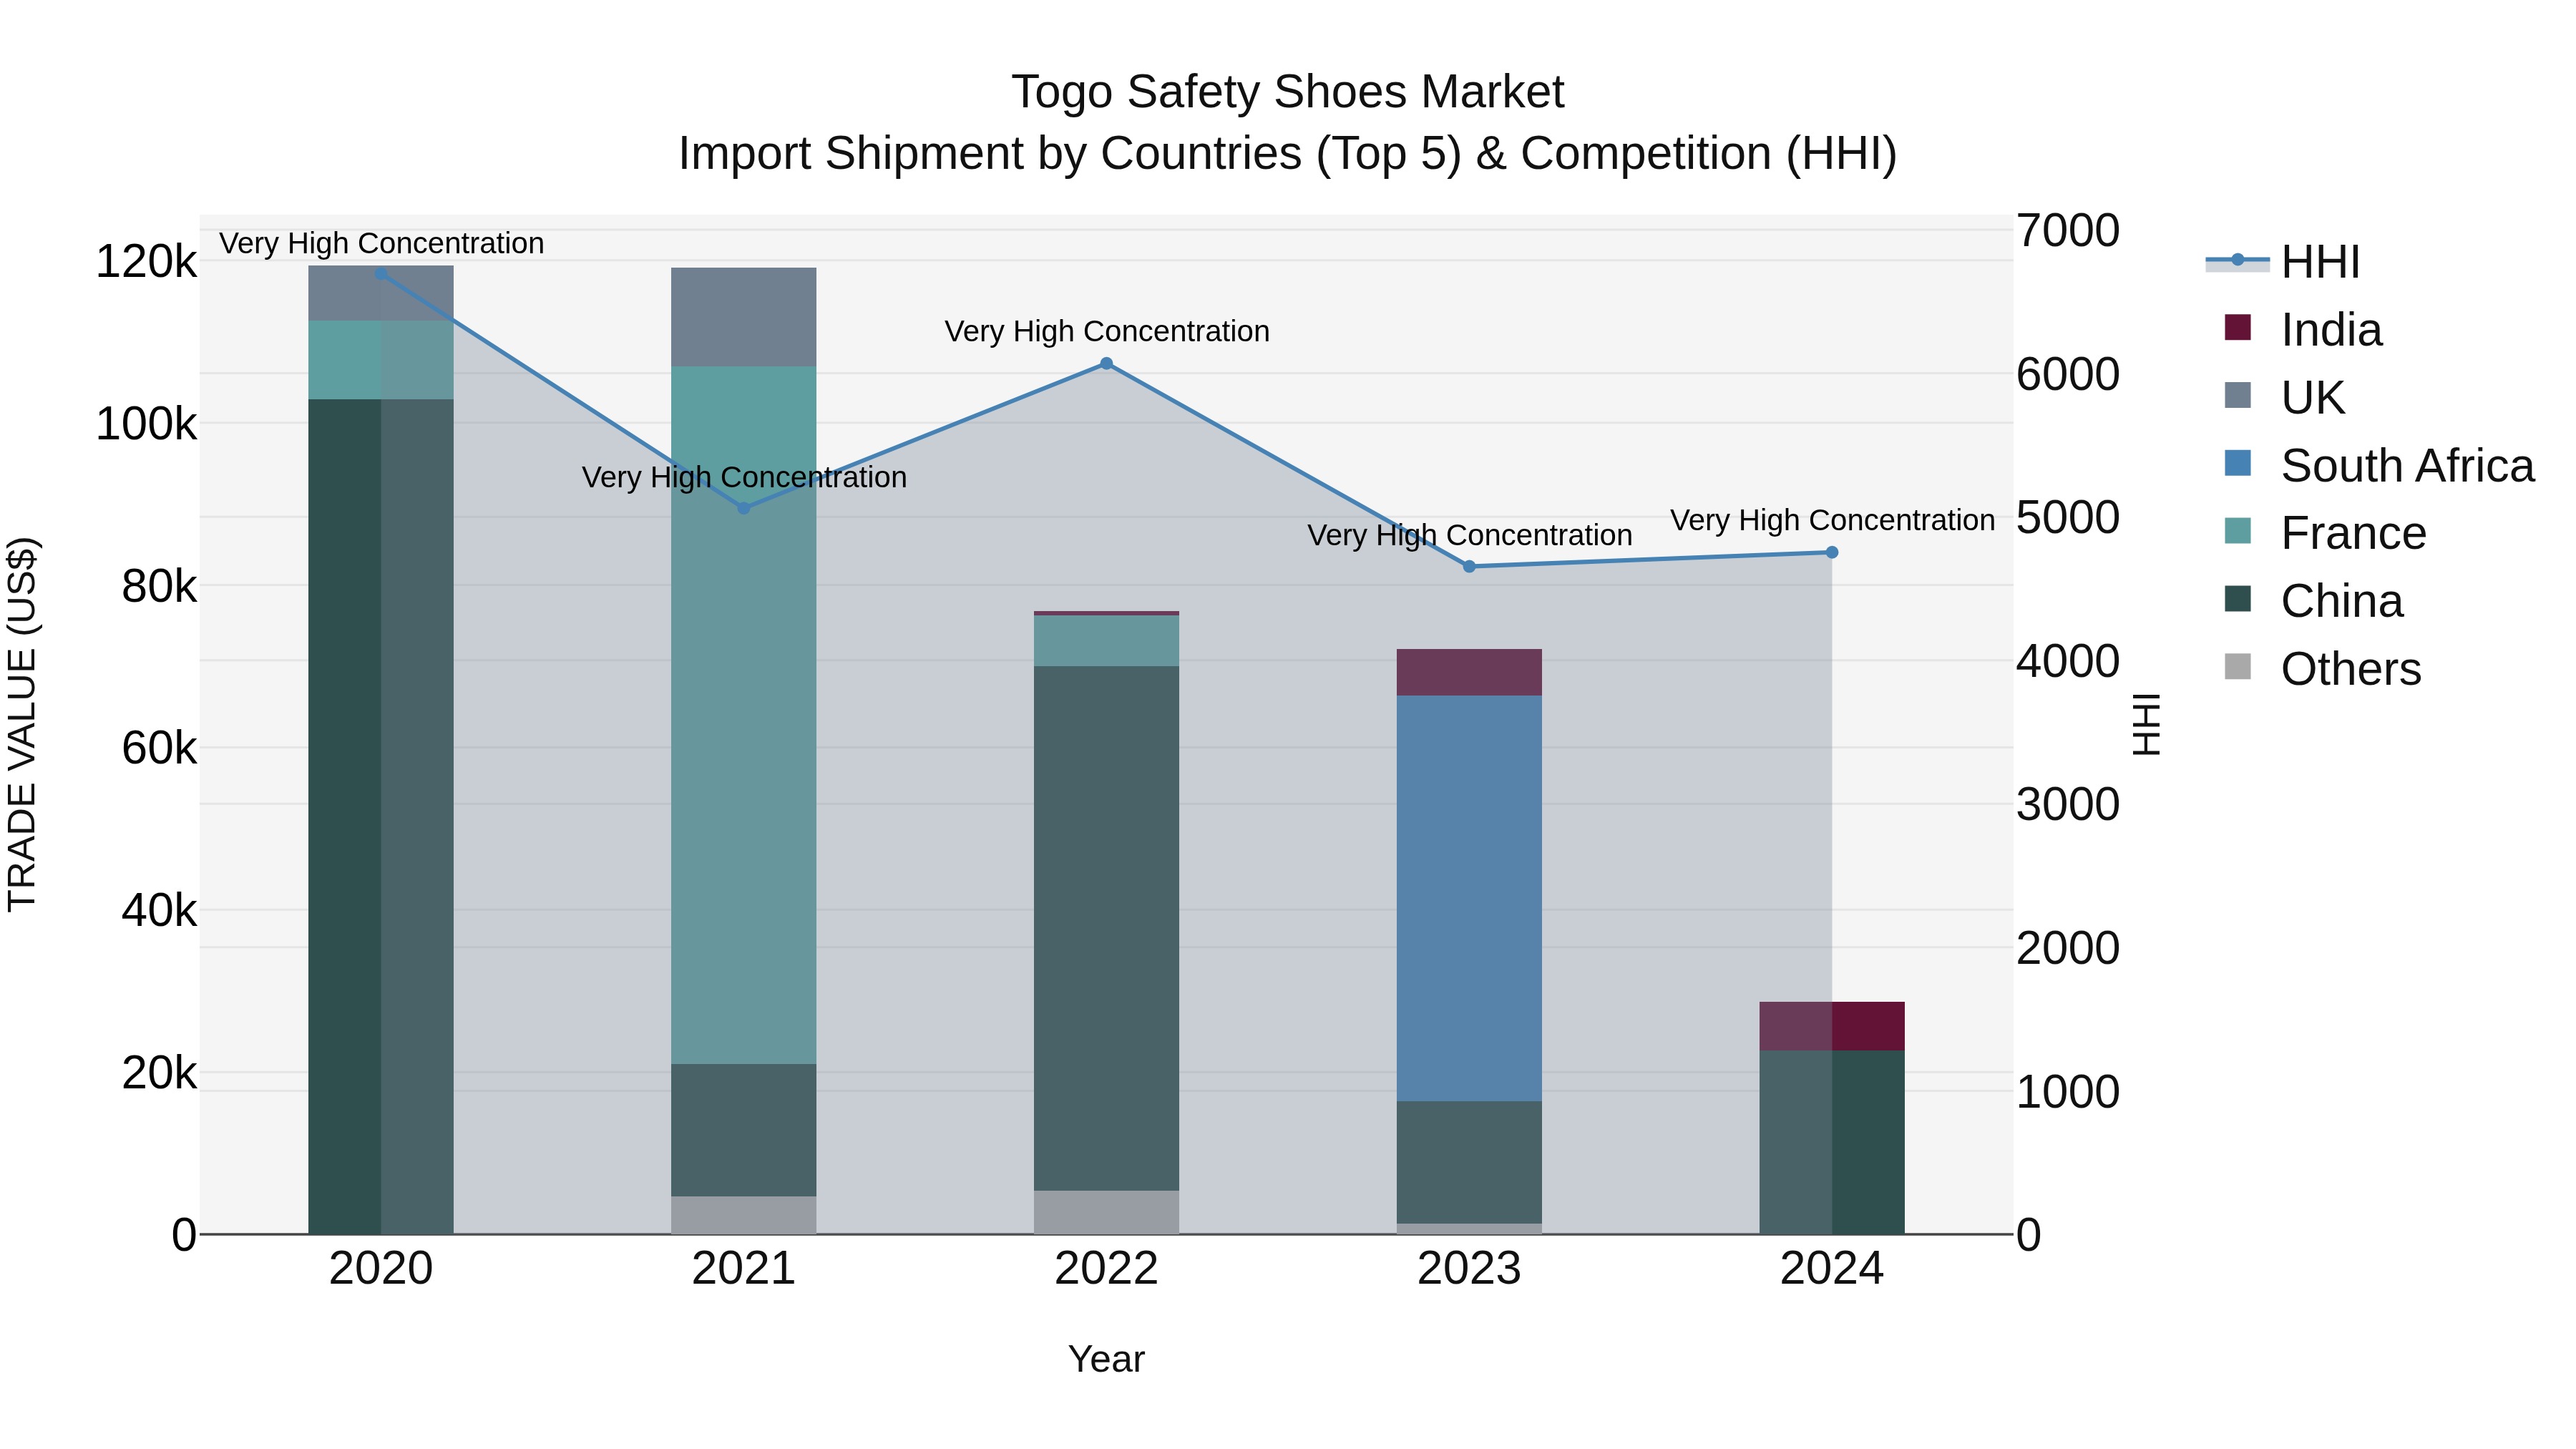Screen dimensions: 2576x1449
Task: Click the China segment of the 2021 bar
Action: pyautogui.click(x=744, y=1130)
